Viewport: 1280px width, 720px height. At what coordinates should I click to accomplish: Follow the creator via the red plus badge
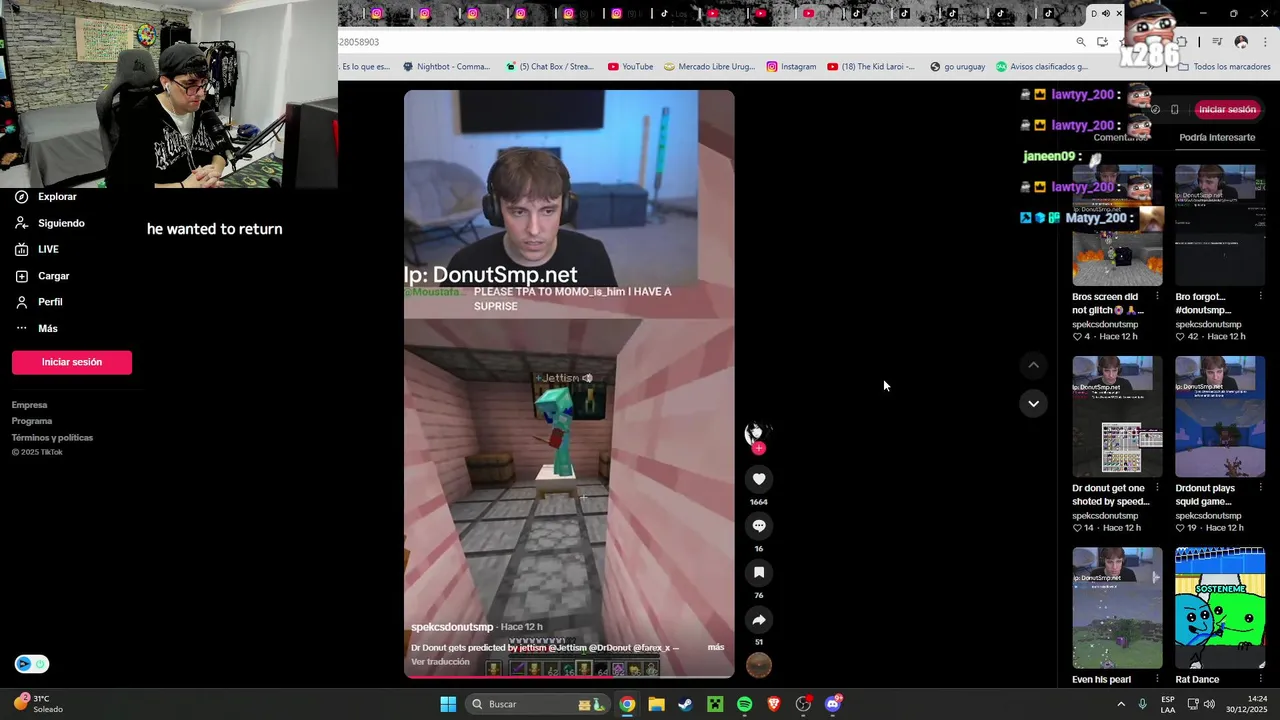pyautogui.click(x=759, y=449)
